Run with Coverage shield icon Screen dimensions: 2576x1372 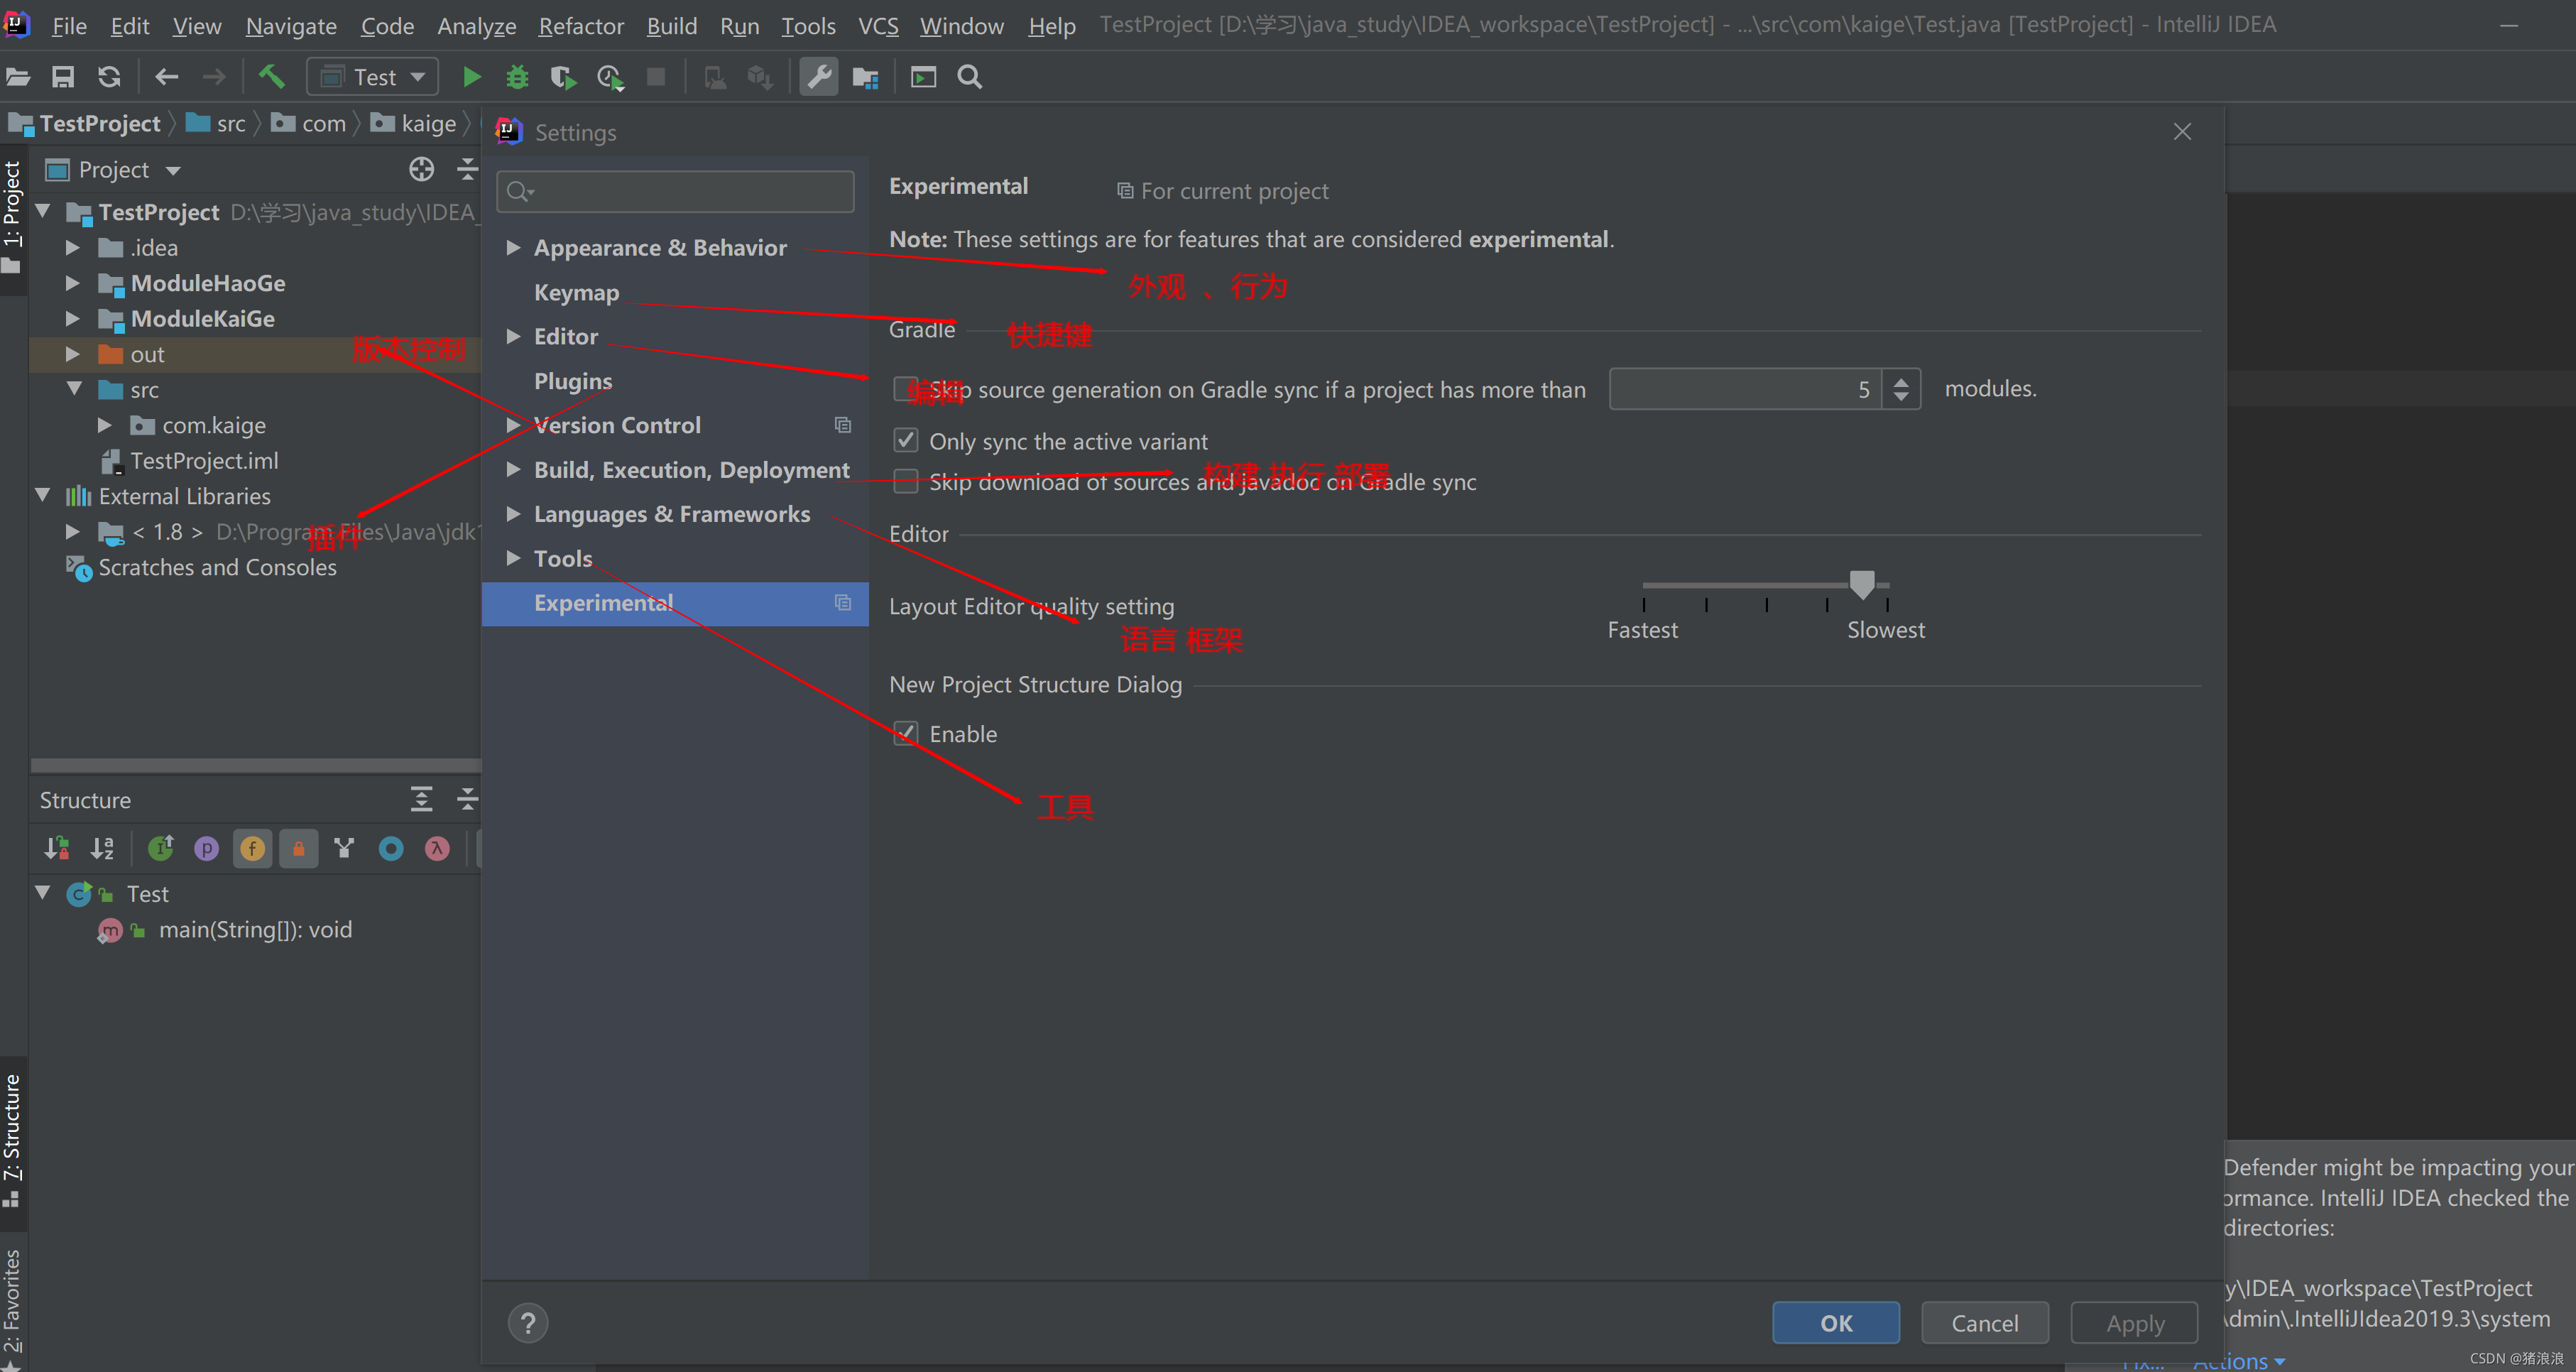pyautogui.click(x=563, y=77)
